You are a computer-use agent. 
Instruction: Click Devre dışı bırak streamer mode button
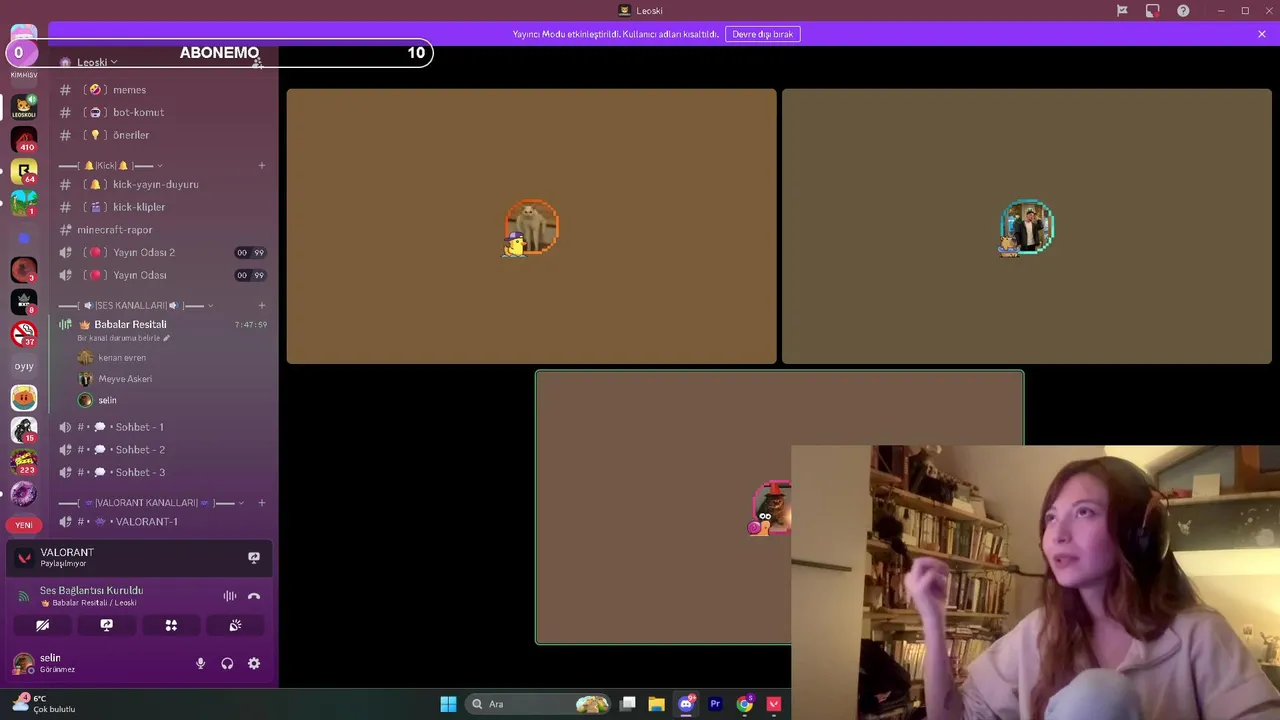pyautogui.click(x=763, y=34)
